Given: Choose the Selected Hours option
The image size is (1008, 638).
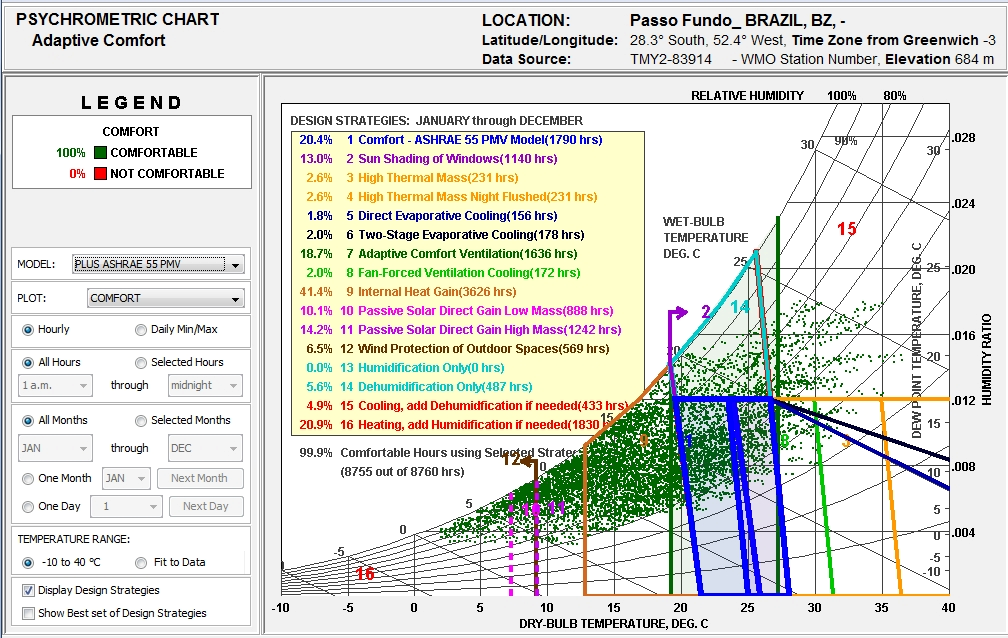Looking at the screenshot, I should (141, 363).
